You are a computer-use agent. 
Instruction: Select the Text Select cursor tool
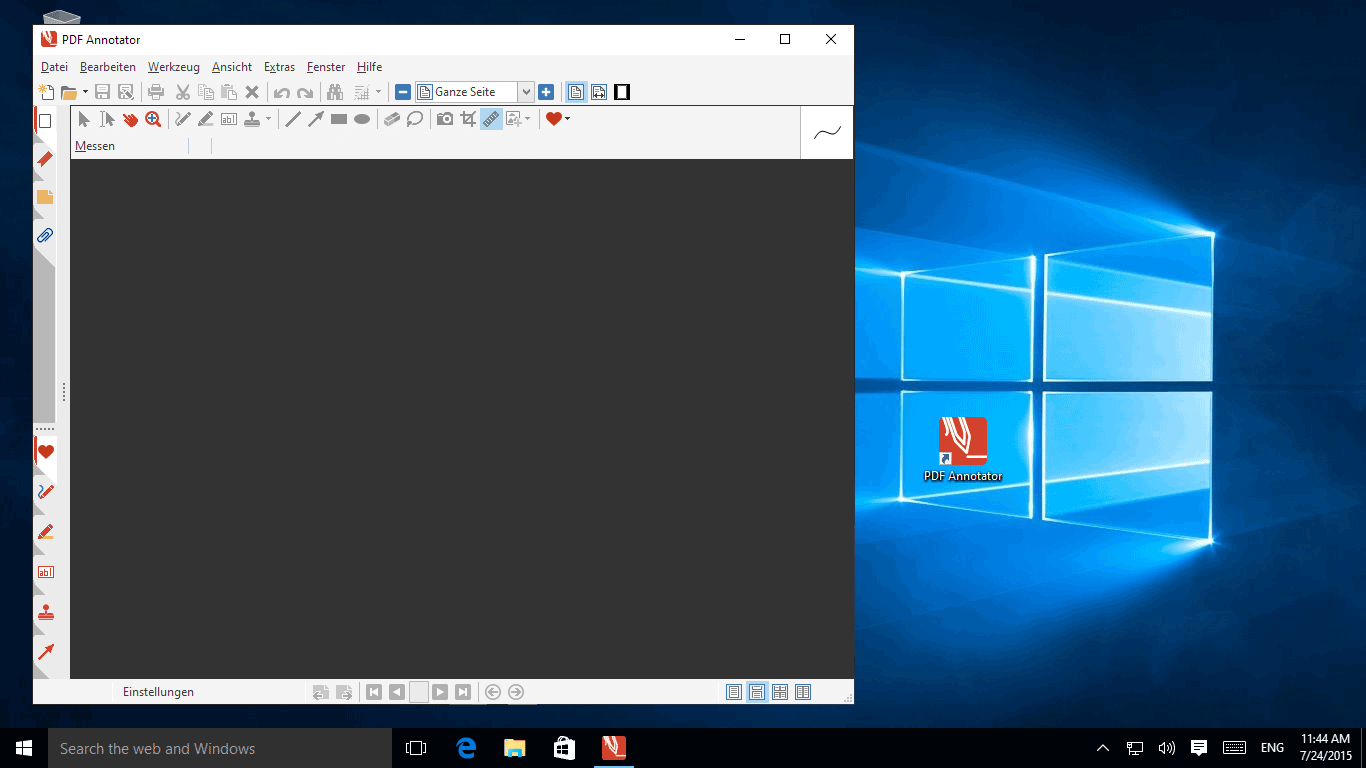tap(107, 119)
